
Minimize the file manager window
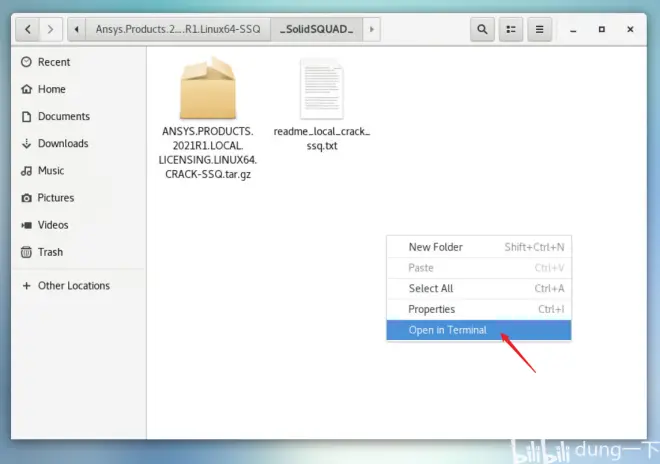point(573,30)
